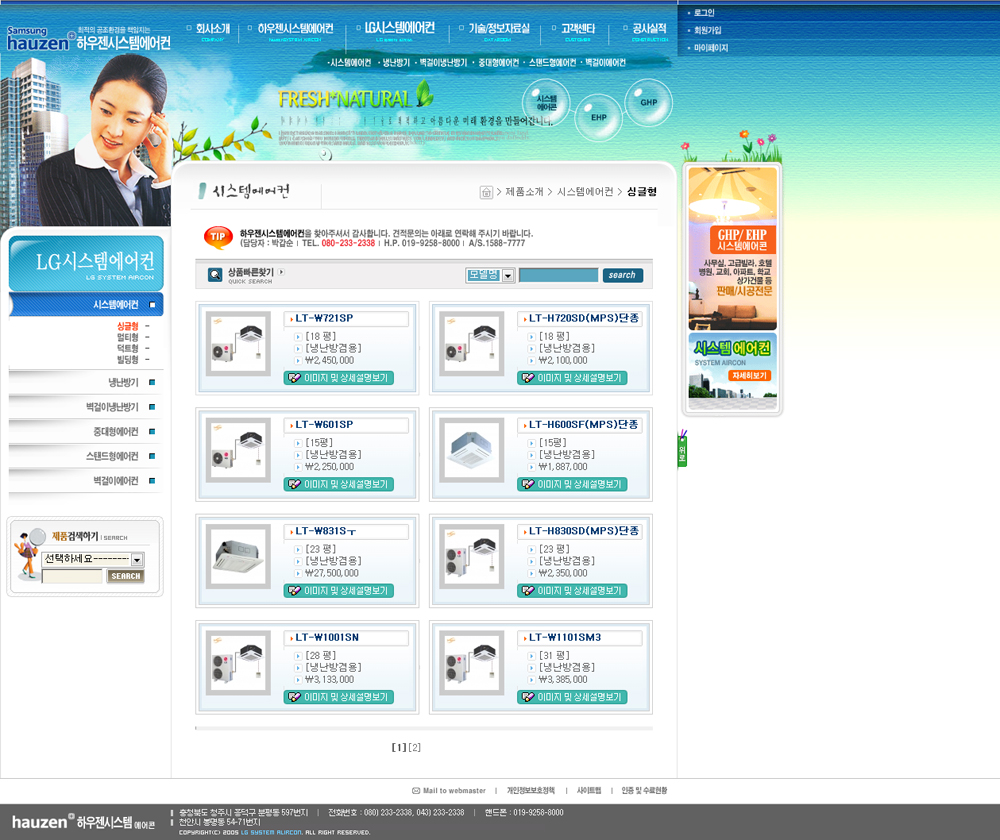The height and width of the screenshot is (840, 1000).
Task: Click the 시스템에어컨 bubble icon in banner
Action: click(x=546, y=103)
